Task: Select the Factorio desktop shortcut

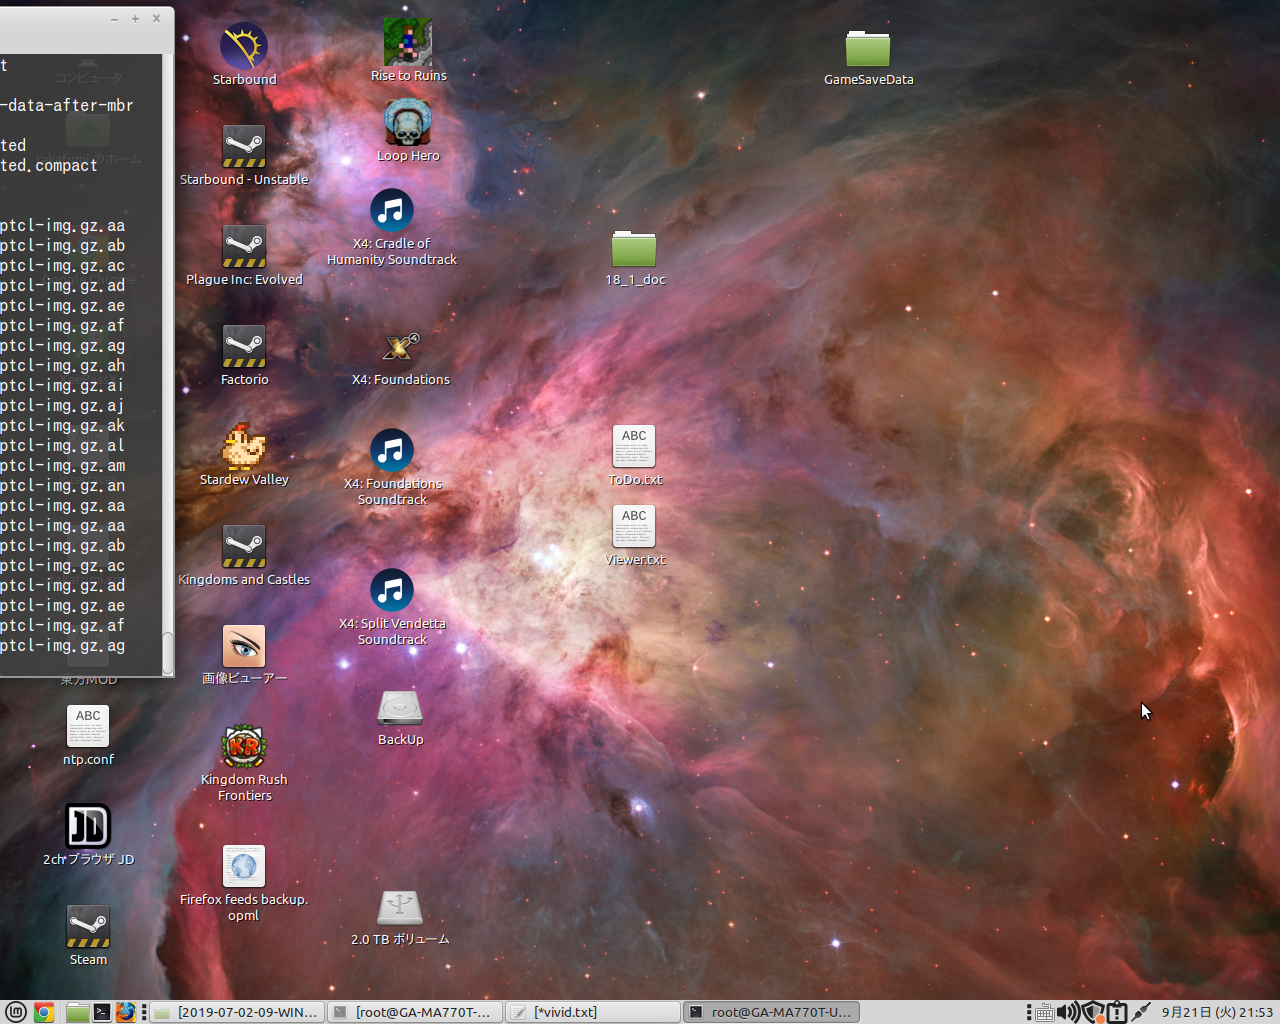Action: pos(243,347)
